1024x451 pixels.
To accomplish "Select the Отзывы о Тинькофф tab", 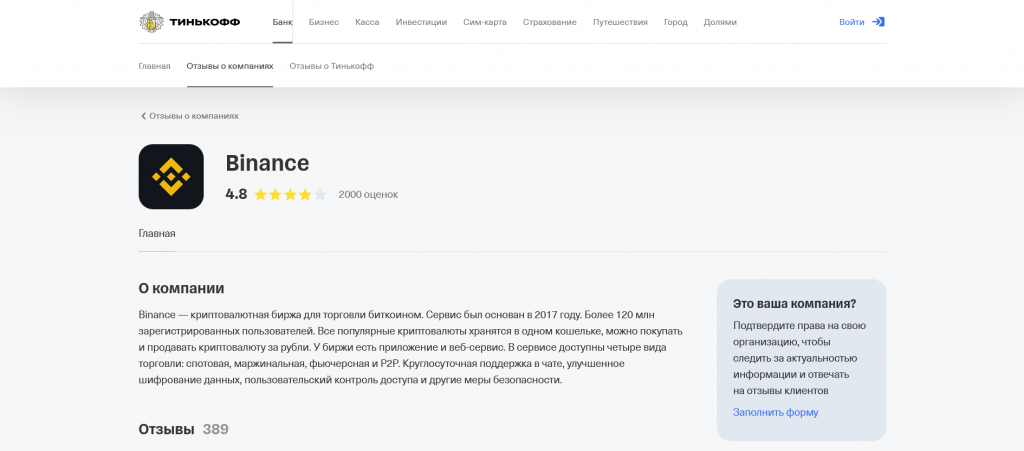I will click(331, 66).
